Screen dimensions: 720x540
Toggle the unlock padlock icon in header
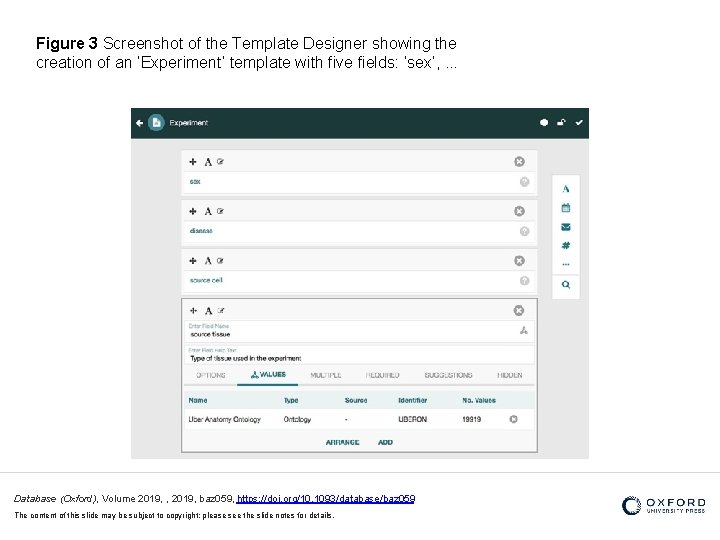coord(561,122)
